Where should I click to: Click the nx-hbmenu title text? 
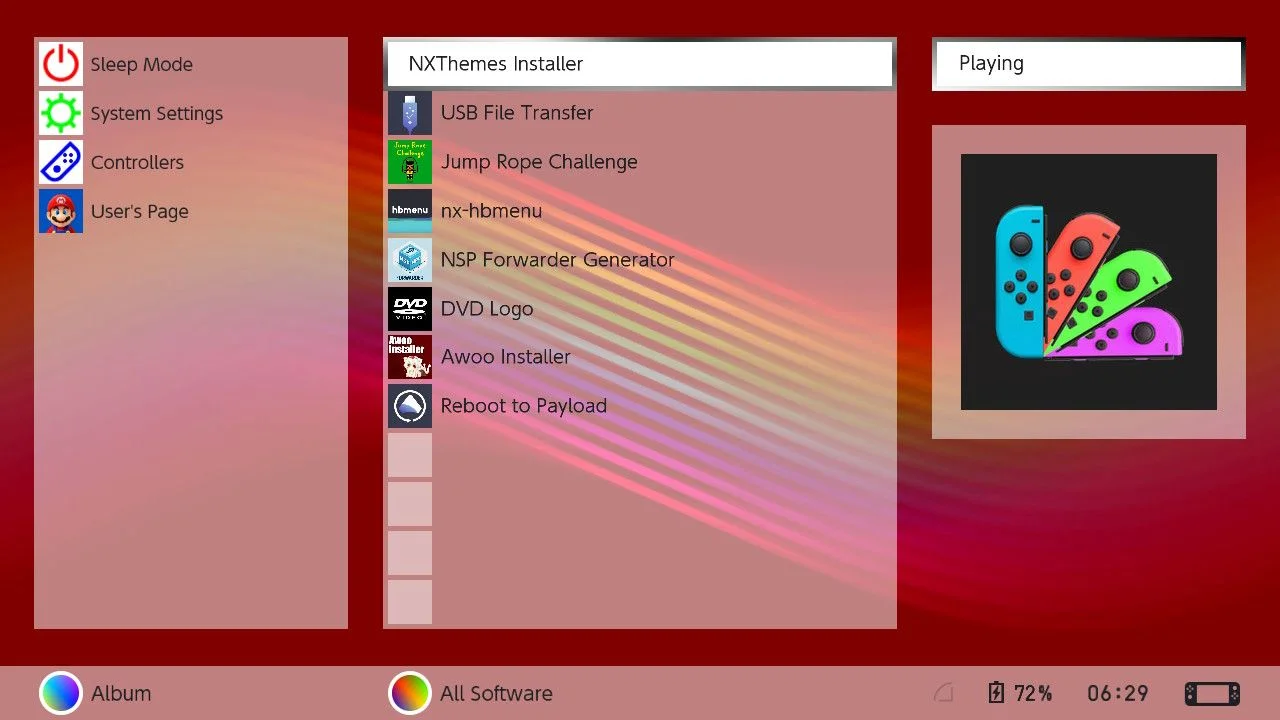(x=491, y=211)
